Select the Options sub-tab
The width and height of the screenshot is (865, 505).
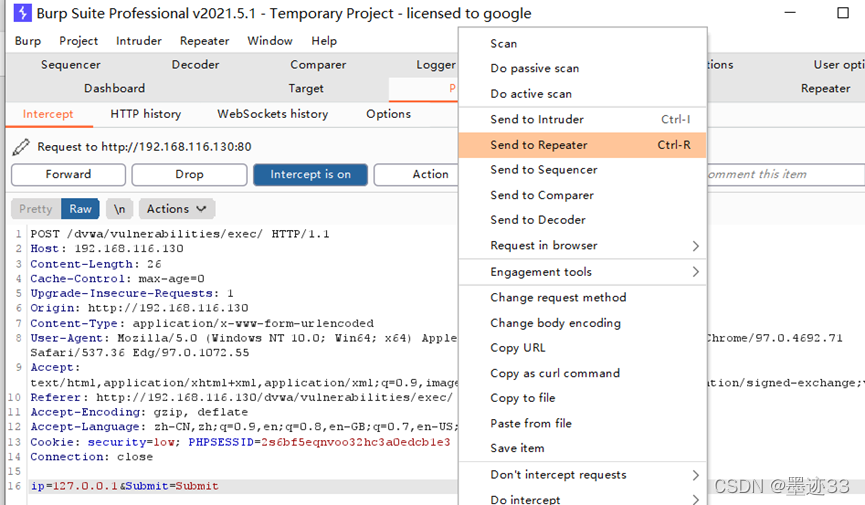pyautogui.click(x=388, y=114)
